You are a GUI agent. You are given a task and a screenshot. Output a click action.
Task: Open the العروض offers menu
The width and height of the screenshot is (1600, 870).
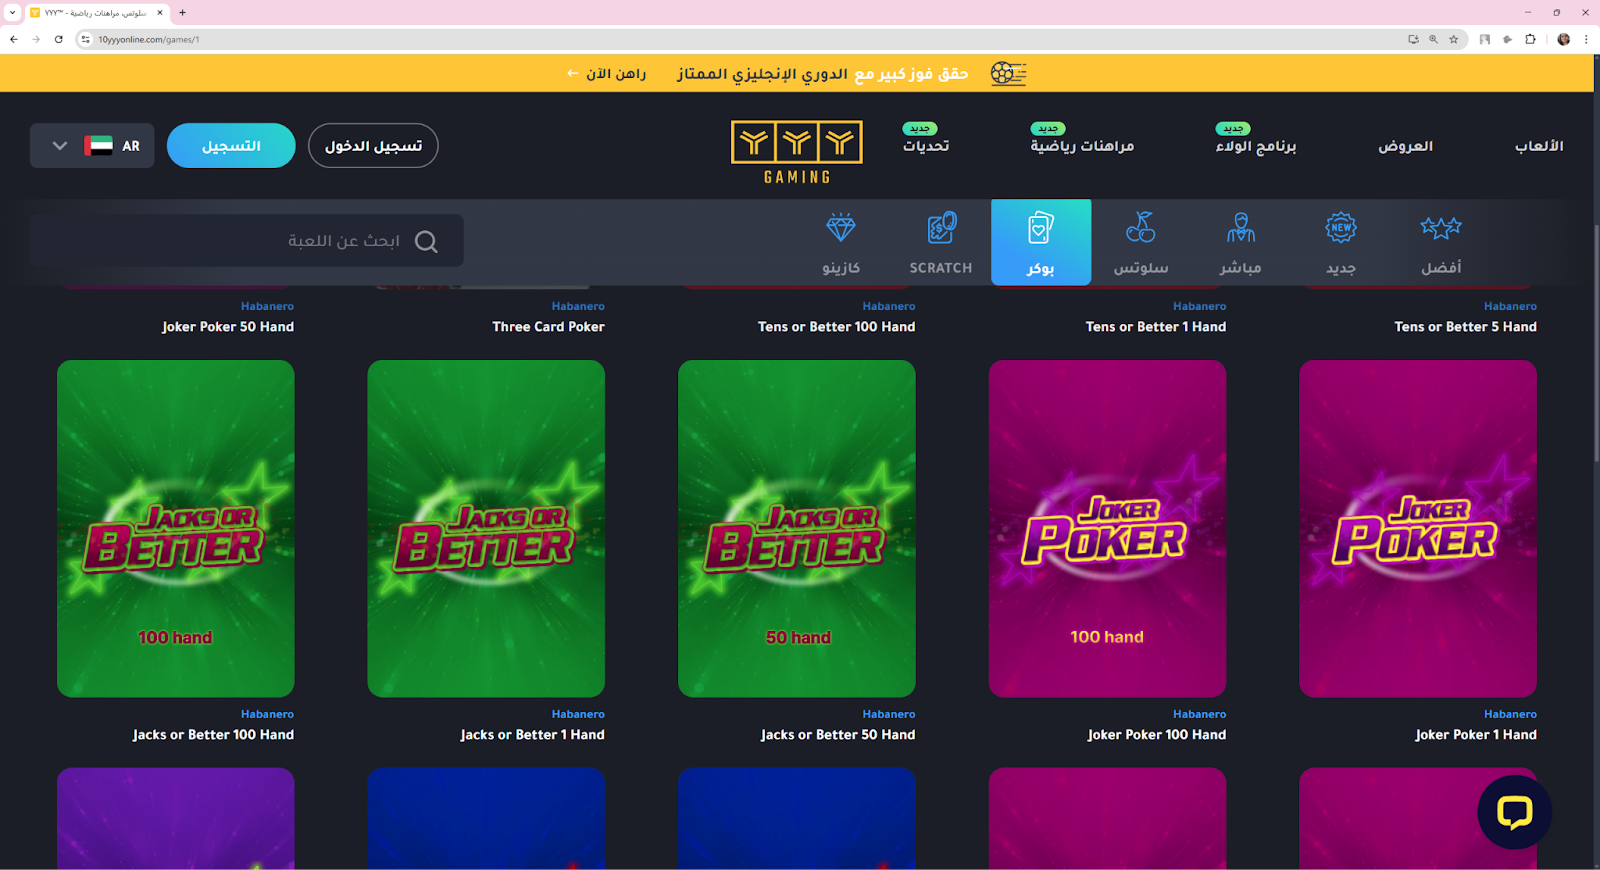tap(1405, 146)
